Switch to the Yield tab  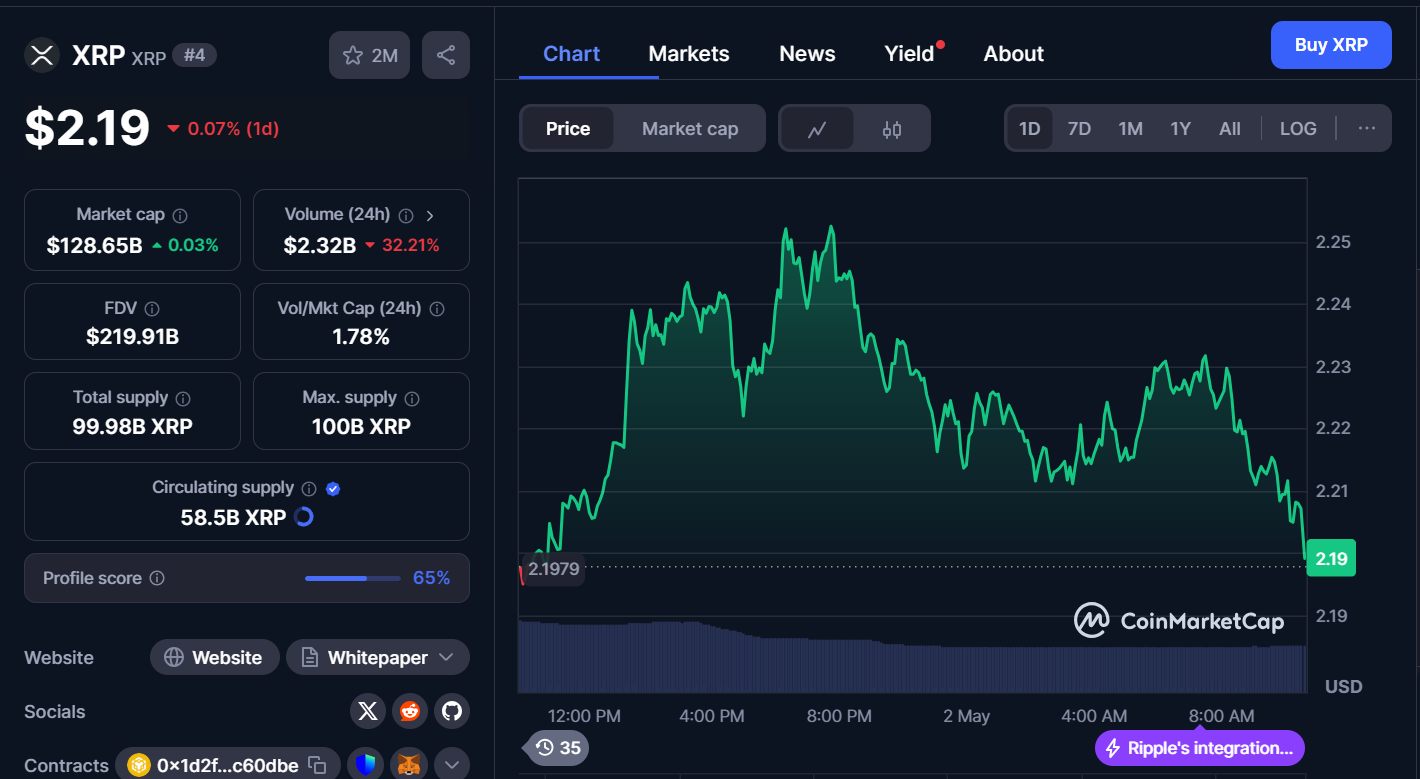coord(909,54)
